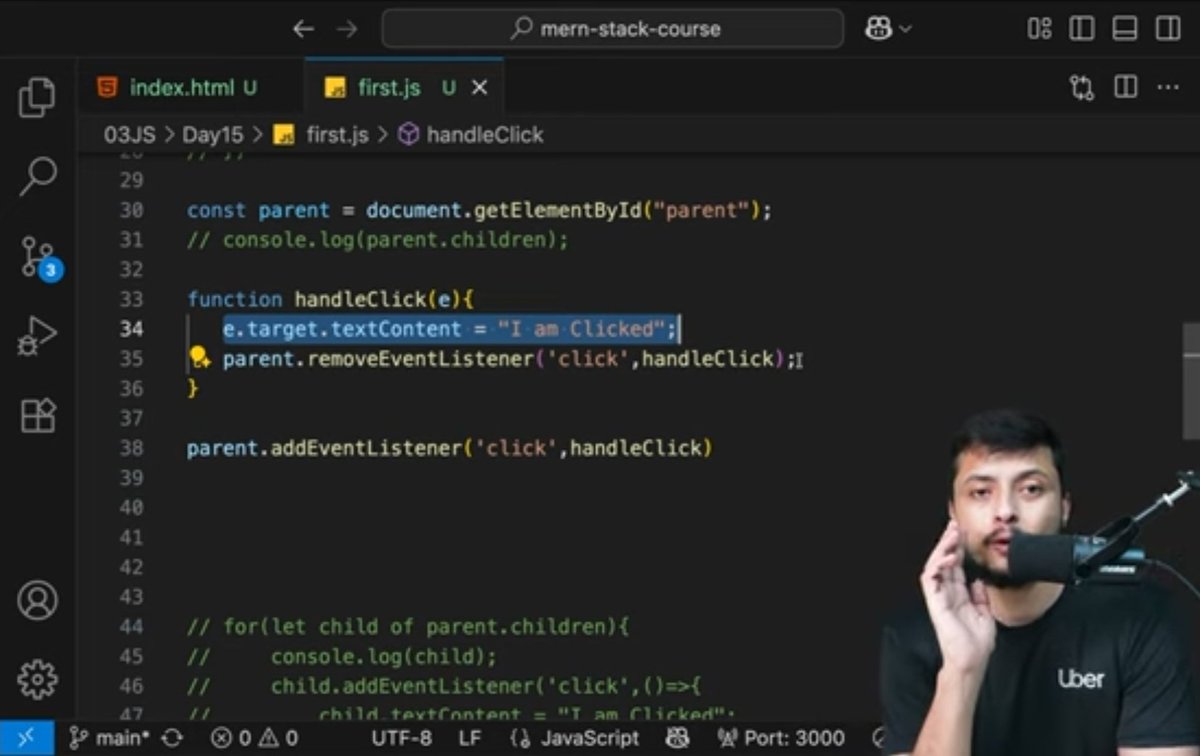Synchronize changes icon in status bar
The image size is (1200, 756).
172,738
